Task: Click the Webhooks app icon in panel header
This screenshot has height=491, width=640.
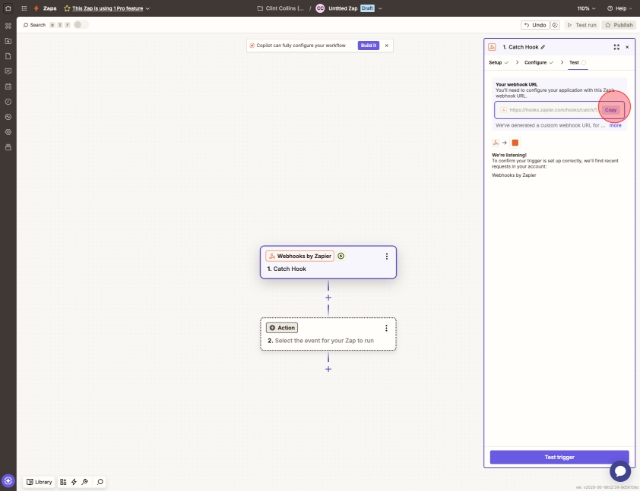Action: click(x=492, y=47)
